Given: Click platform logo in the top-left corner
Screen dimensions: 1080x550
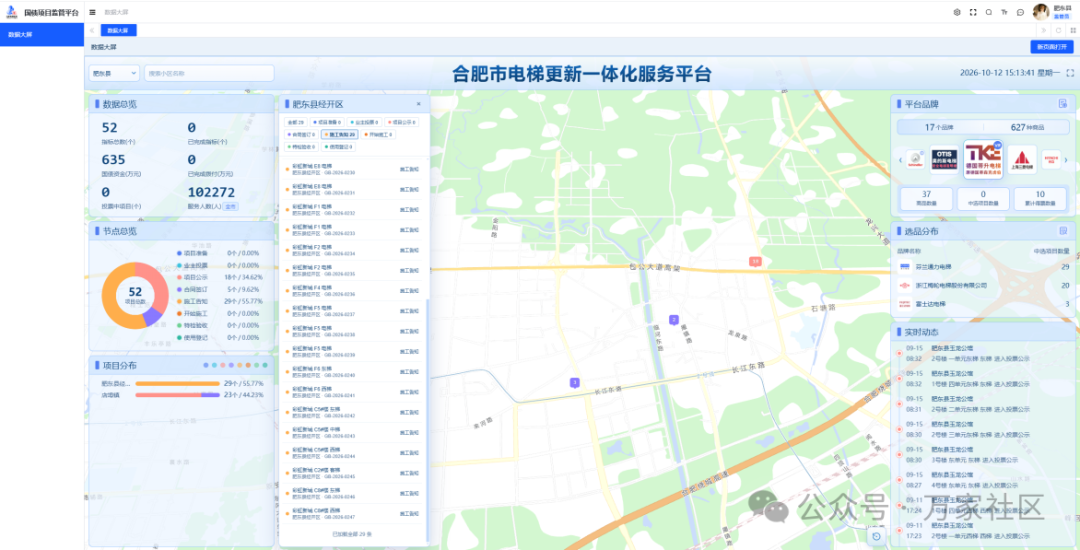Looking at the screenshot, I should [12, 12].
